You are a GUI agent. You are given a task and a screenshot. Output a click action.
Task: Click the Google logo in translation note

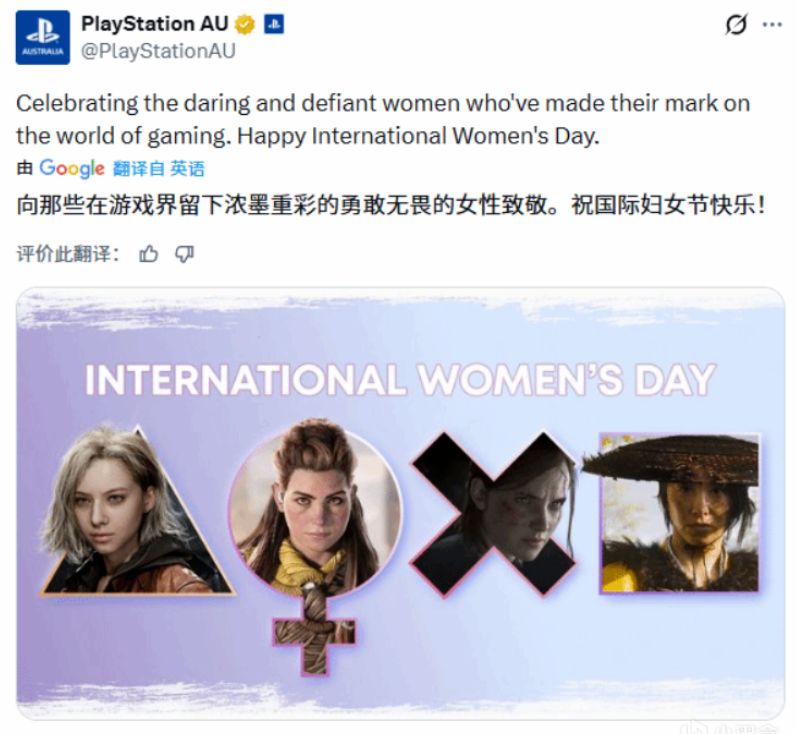click(72, 169)
